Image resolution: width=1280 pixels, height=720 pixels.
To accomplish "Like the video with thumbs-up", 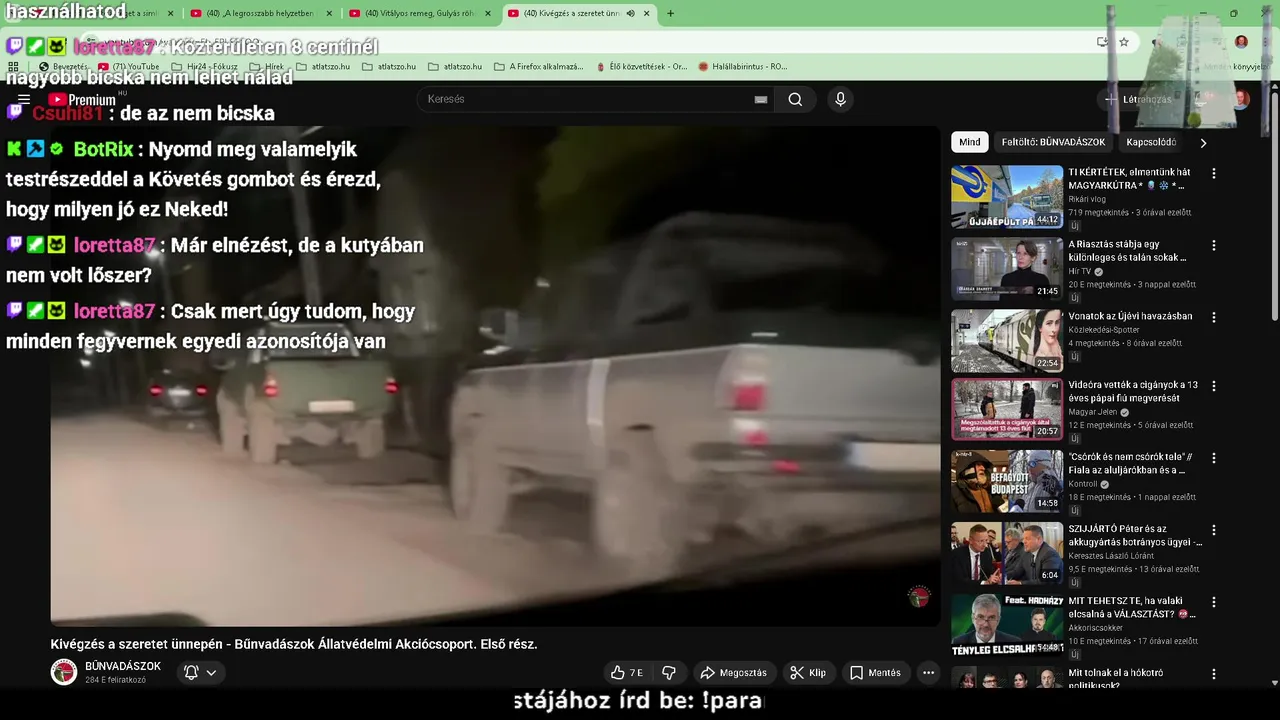I will point(627,673).
